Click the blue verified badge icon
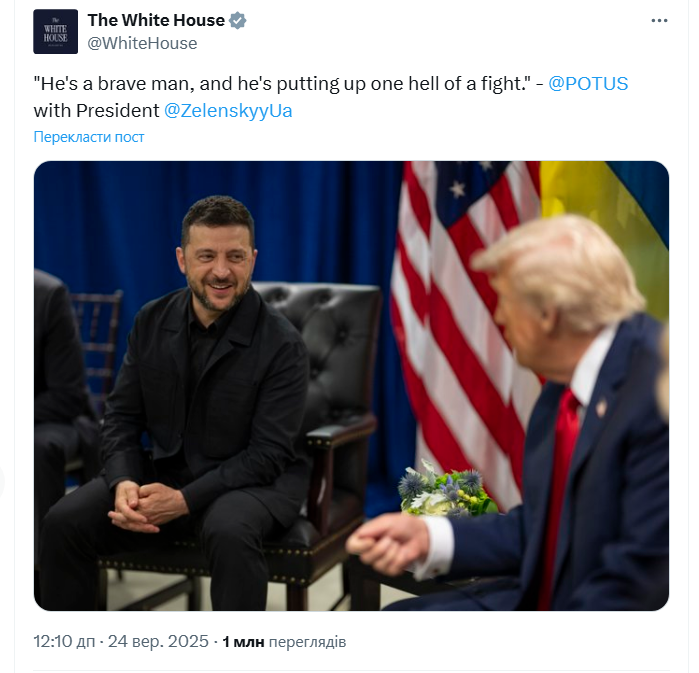The height and width of the screenshot is (673, 699). (238, 21)
